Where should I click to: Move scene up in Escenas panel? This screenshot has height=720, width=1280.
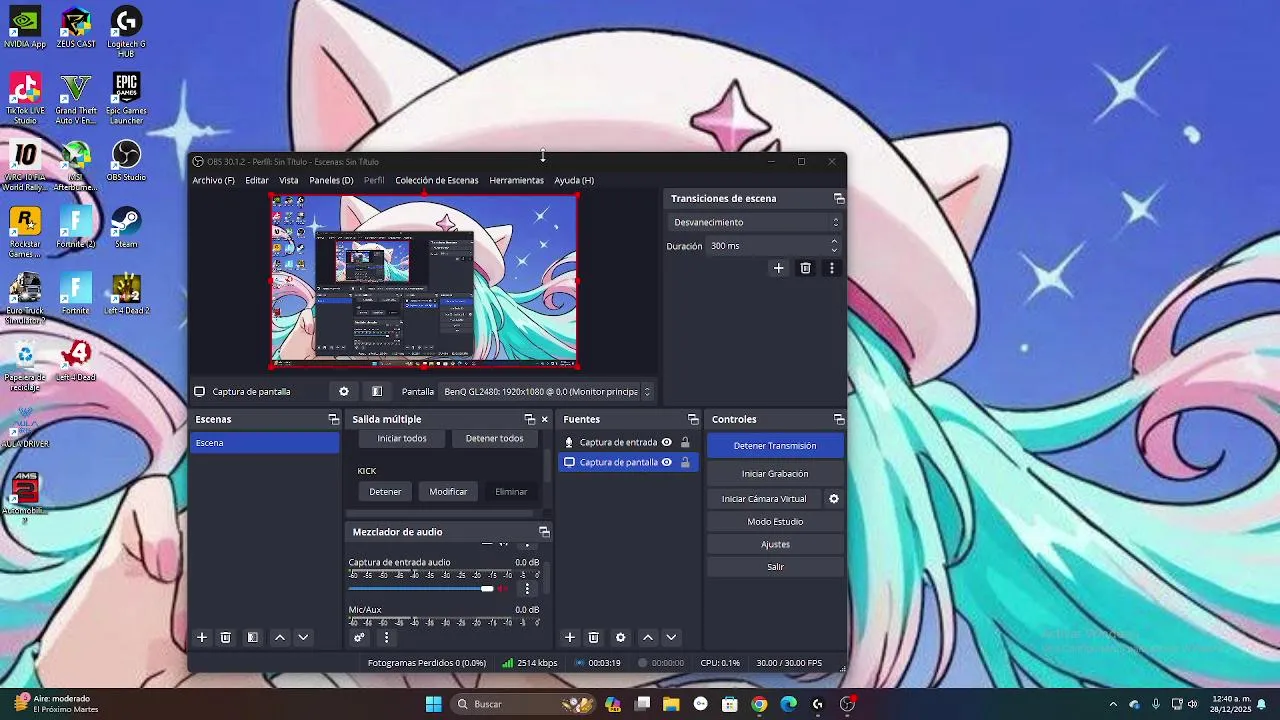[280, 637]
